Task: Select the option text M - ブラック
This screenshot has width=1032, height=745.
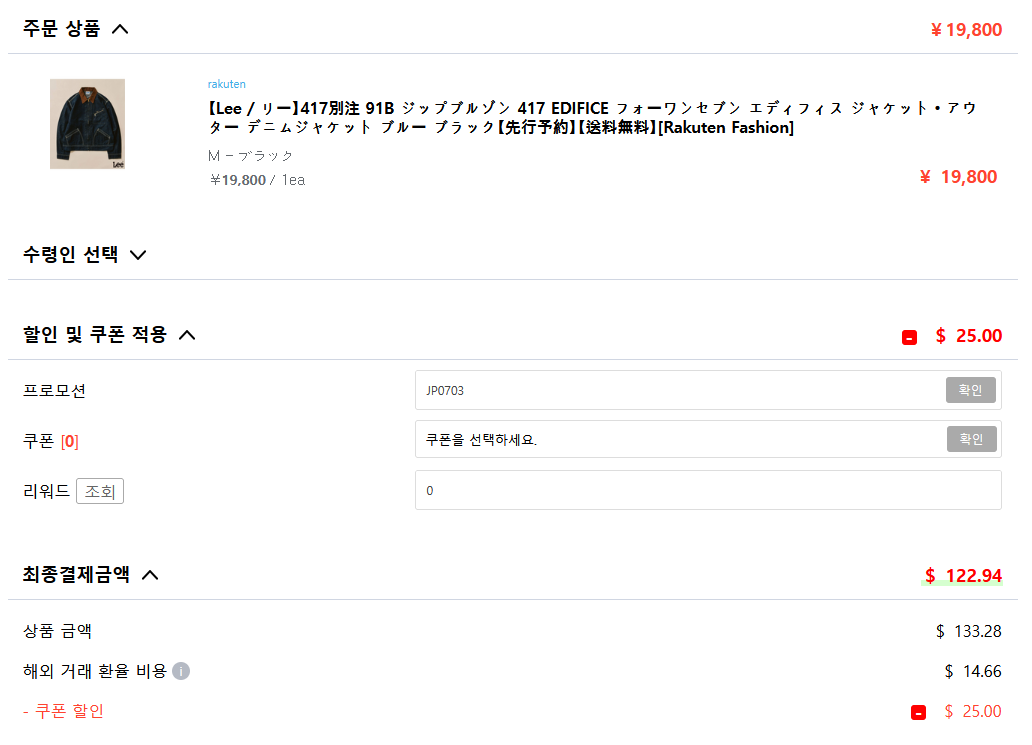Action: pos(250,156)
